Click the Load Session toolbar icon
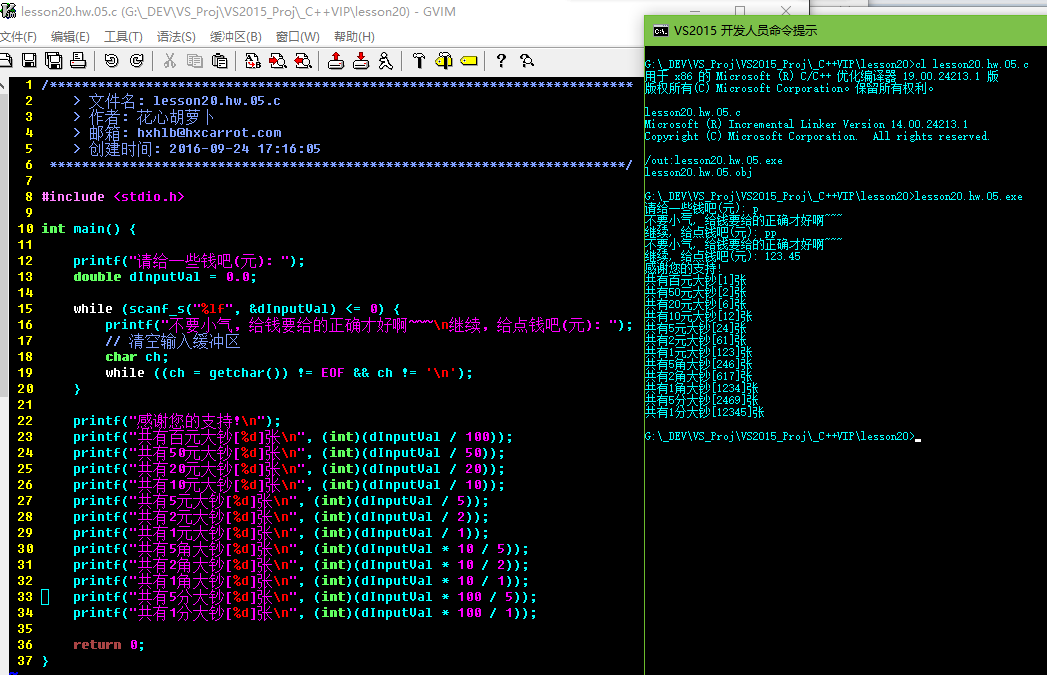The height and width of the screenshot is (675, 1047). (337, 61)
